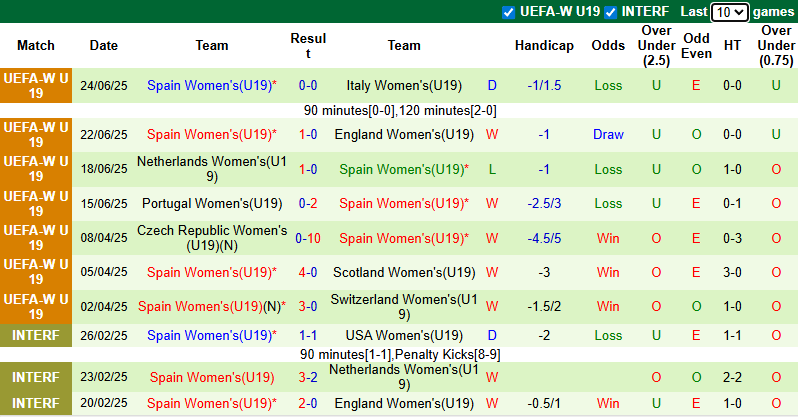The width and height of the screenshot is (798, 417).
Task: Click the INTERF label on 26/02/25 row
Action: click(x=36, y=335)
